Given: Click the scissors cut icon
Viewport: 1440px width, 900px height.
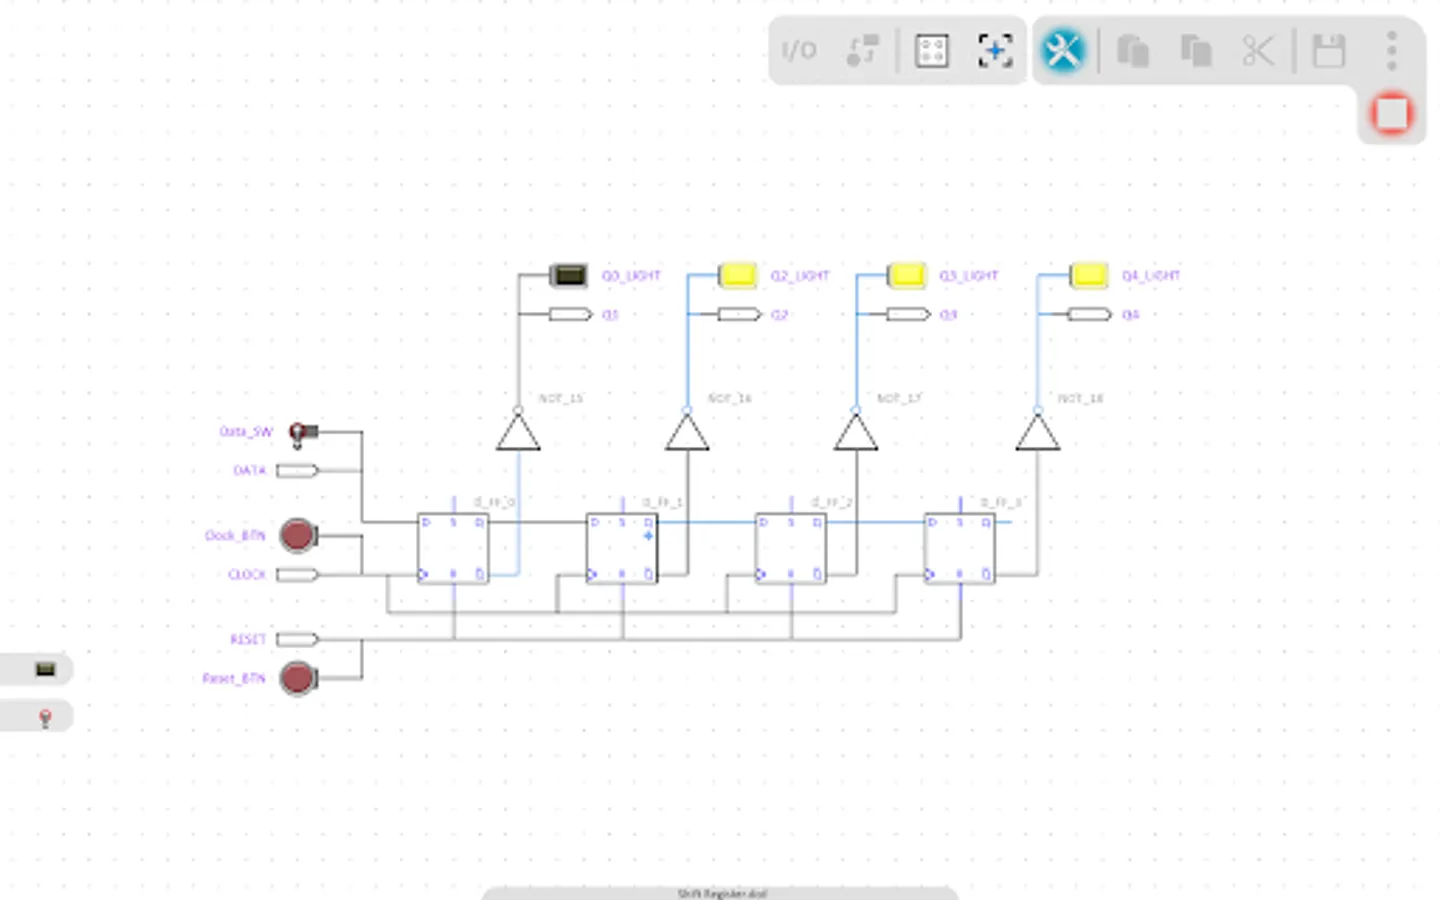Looking at the screenshot, I should 1259,50.
